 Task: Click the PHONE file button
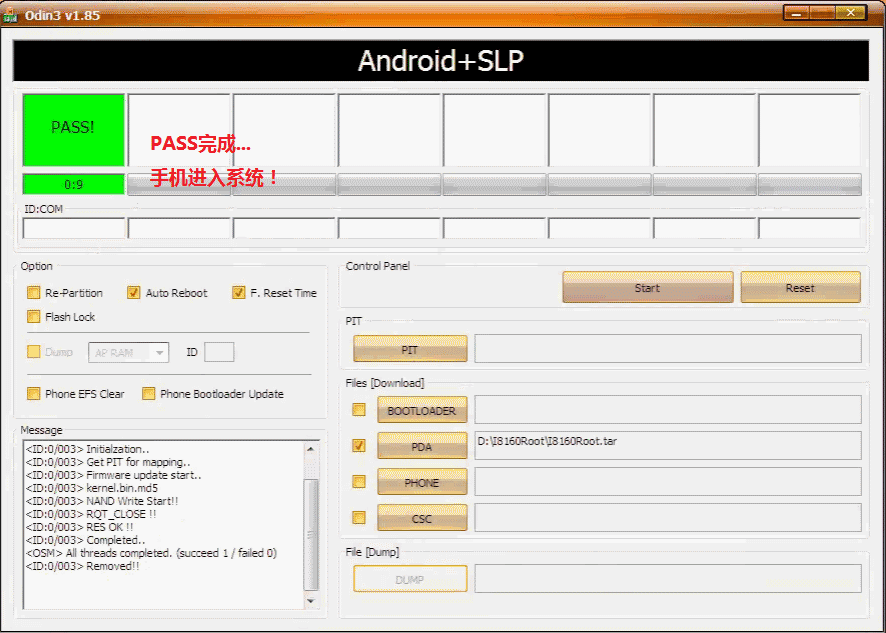[422, 482]
